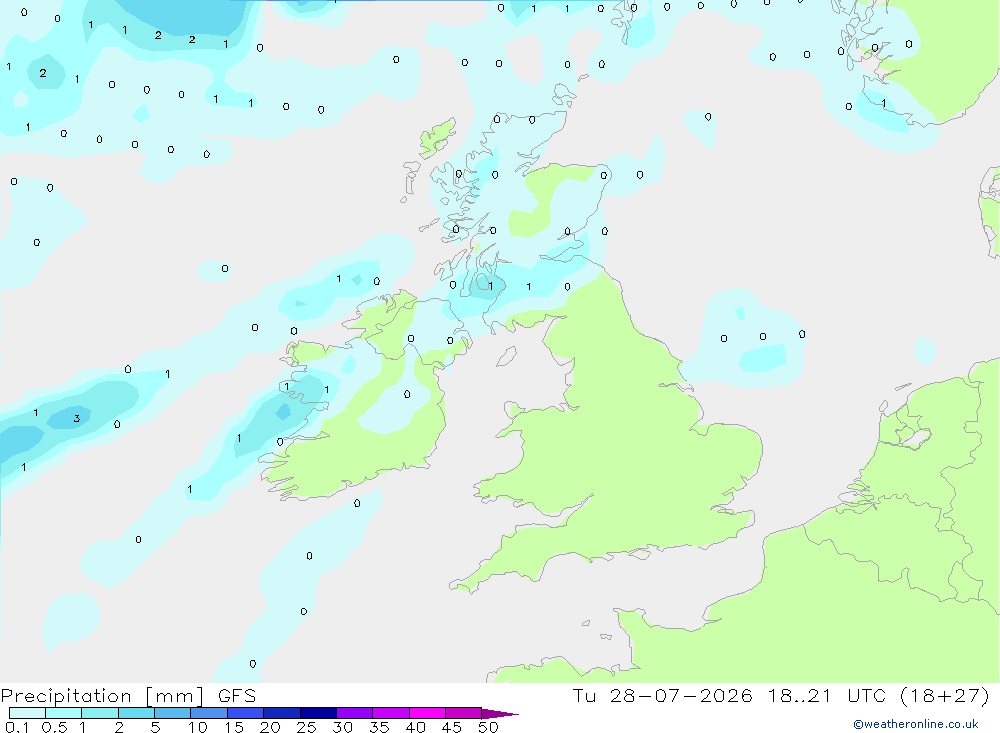
Task: Select the 40–45 mm magenta legend swatch
Action: click(427, 713)
